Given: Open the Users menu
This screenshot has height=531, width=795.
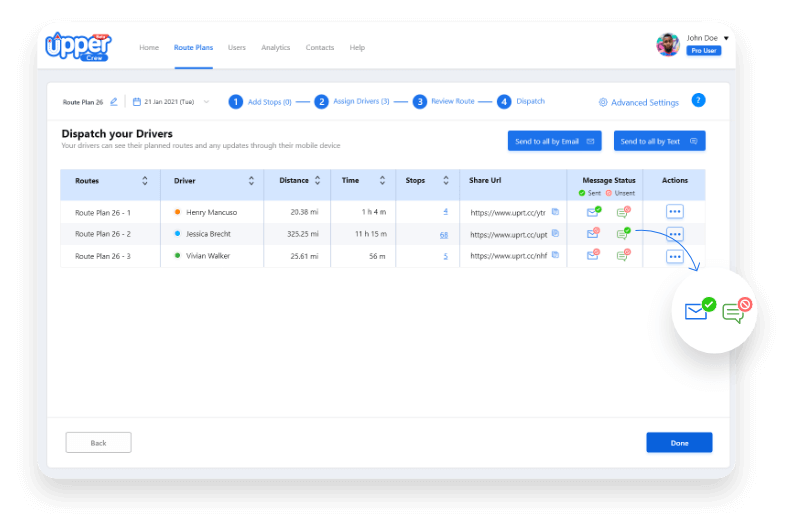Looking at the screenshot, I should pyautogui.click(x=237, y=47).
